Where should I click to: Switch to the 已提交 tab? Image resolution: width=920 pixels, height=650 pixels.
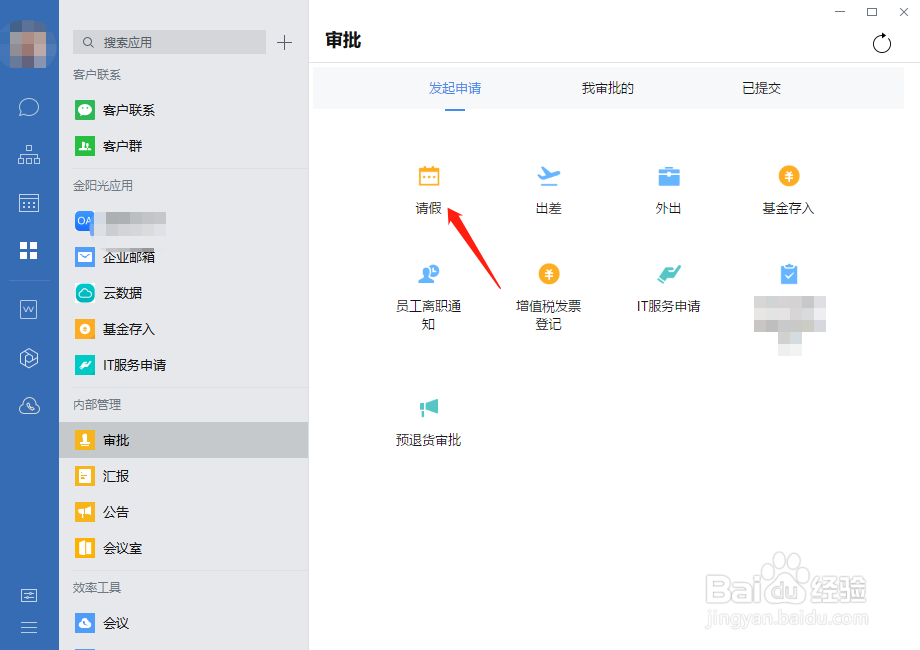[x=762, y=88]
